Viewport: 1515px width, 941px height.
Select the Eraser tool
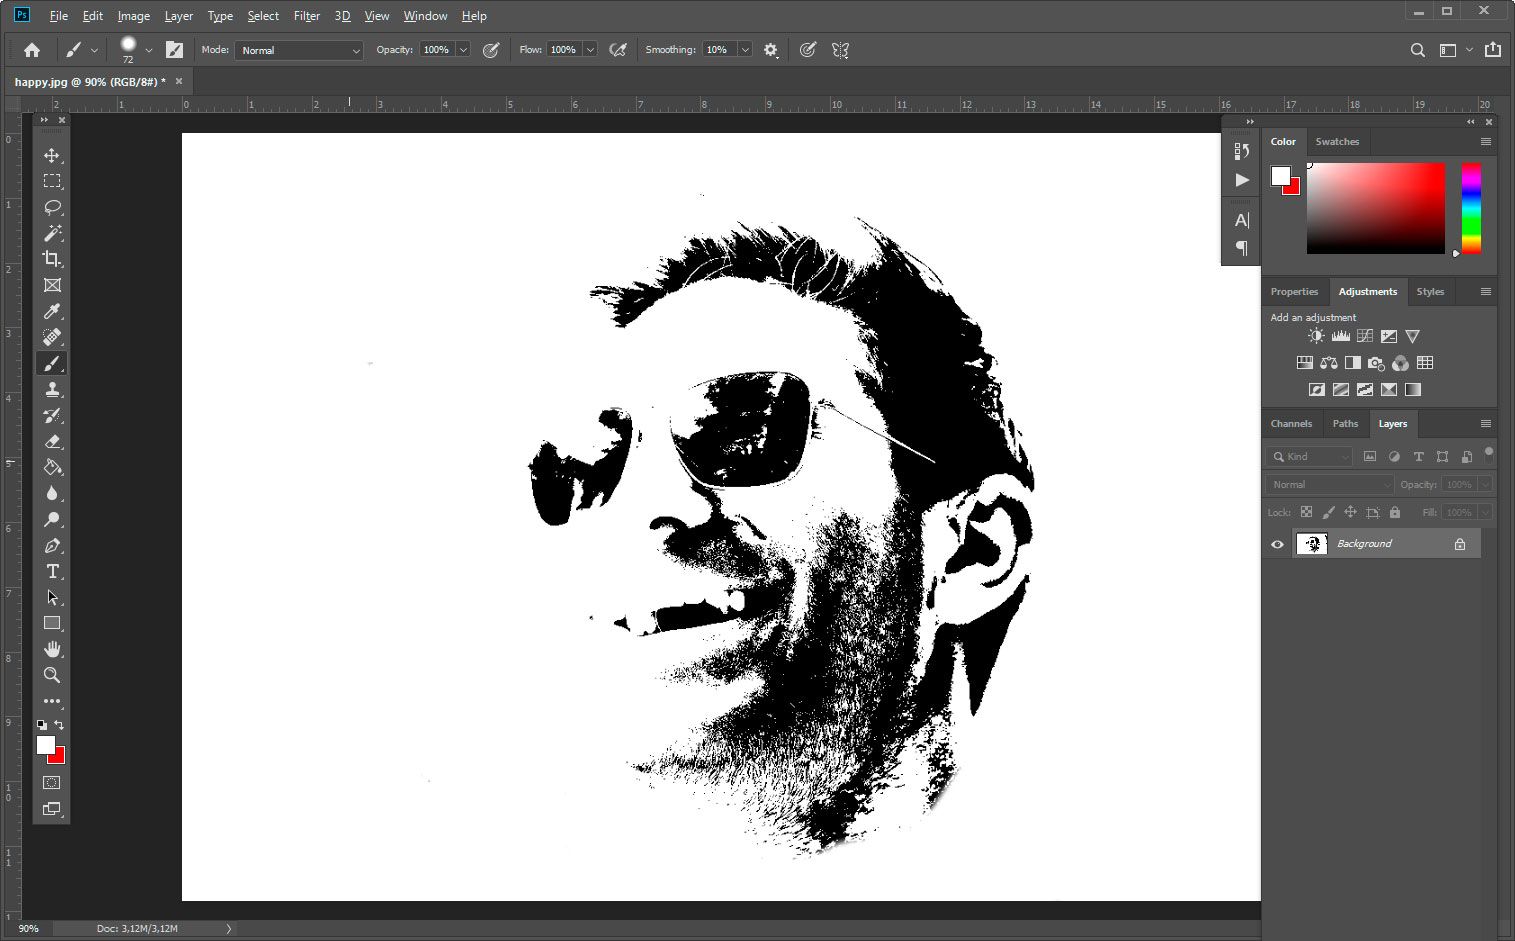pyautogui.click(x=52, y=441)
